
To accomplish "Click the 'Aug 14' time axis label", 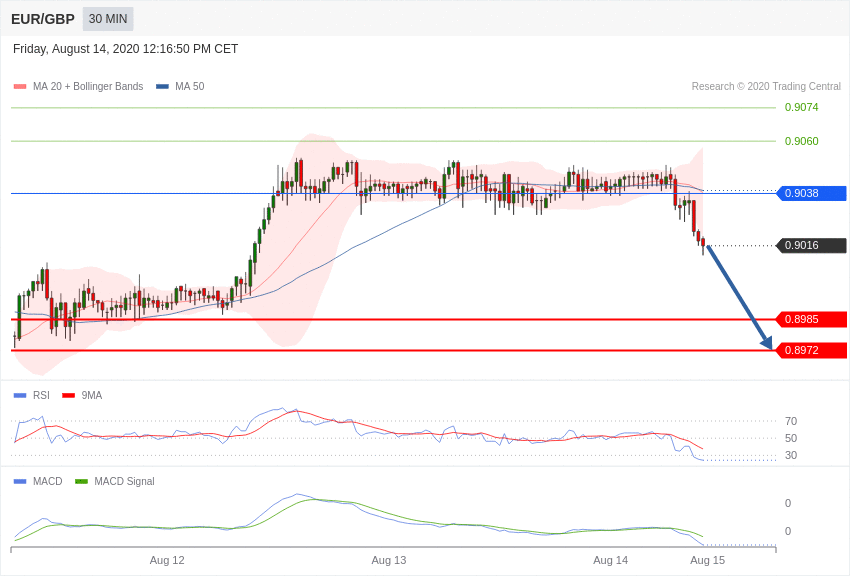I will click(x=610, y=560).
